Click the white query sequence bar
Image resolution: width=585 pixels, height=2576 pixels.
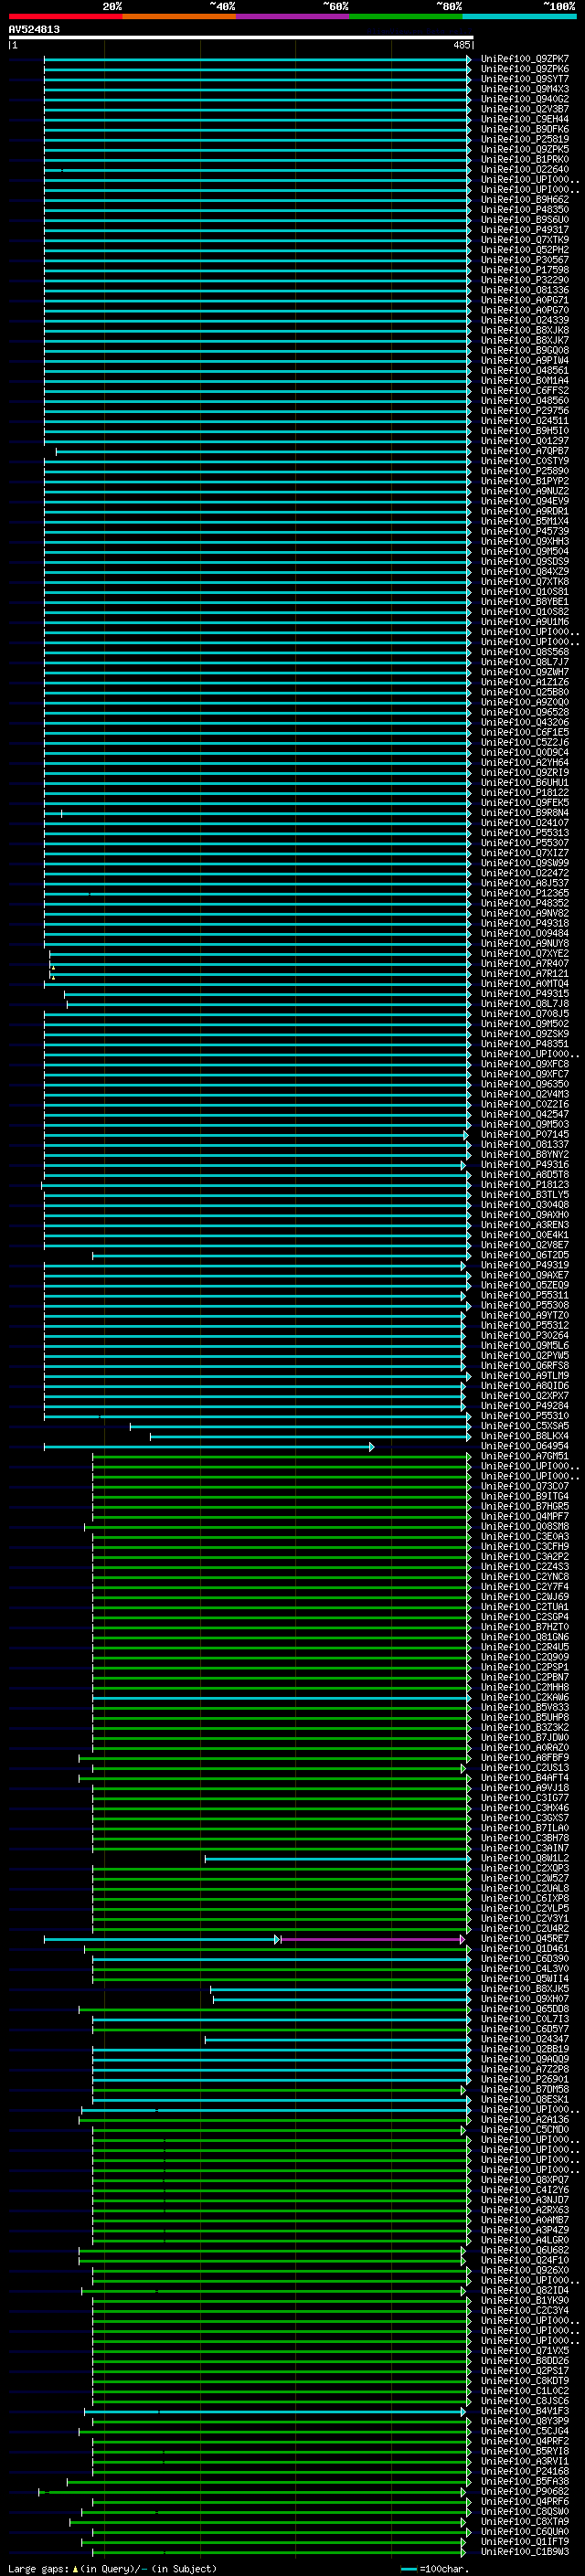241,37
